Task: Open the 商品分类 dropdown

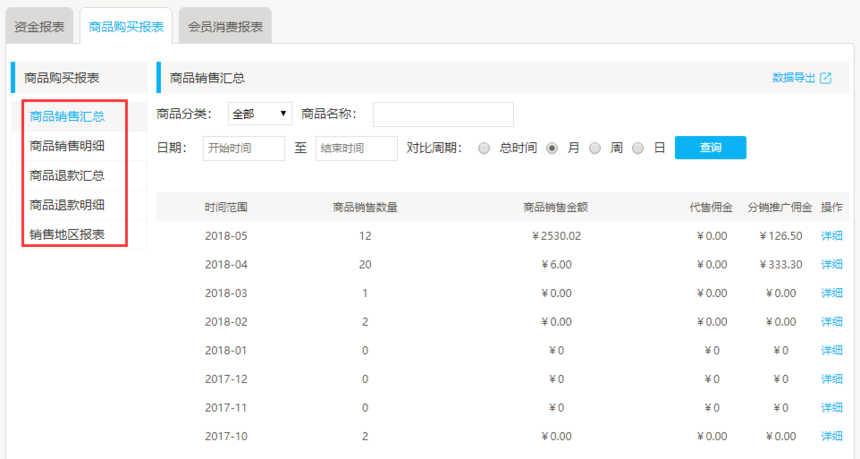Action: pos(260,114)
